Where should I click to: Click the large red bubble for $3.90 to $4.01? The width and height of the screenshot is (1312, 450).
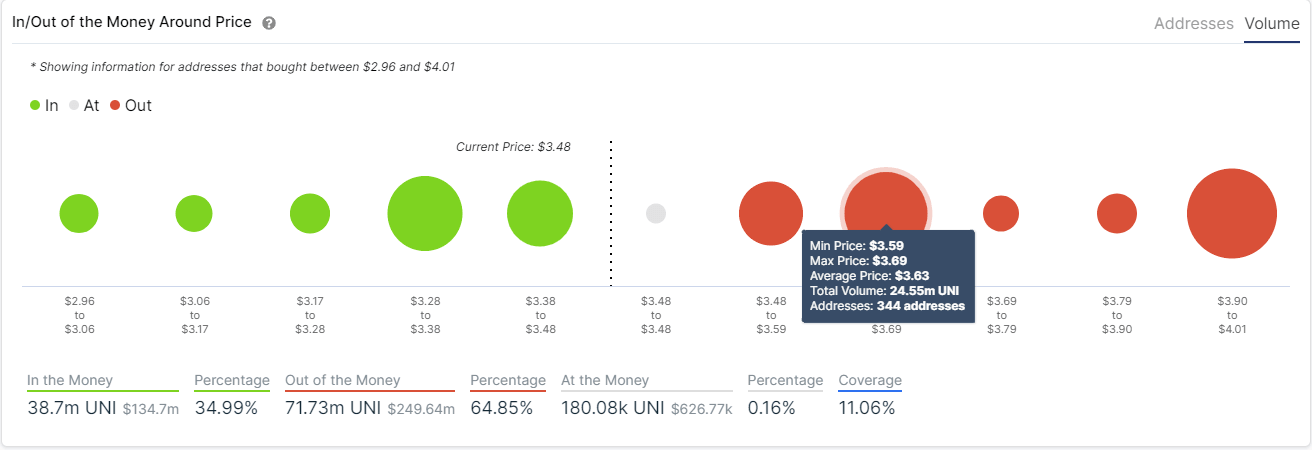click(x=1232, y=213)
